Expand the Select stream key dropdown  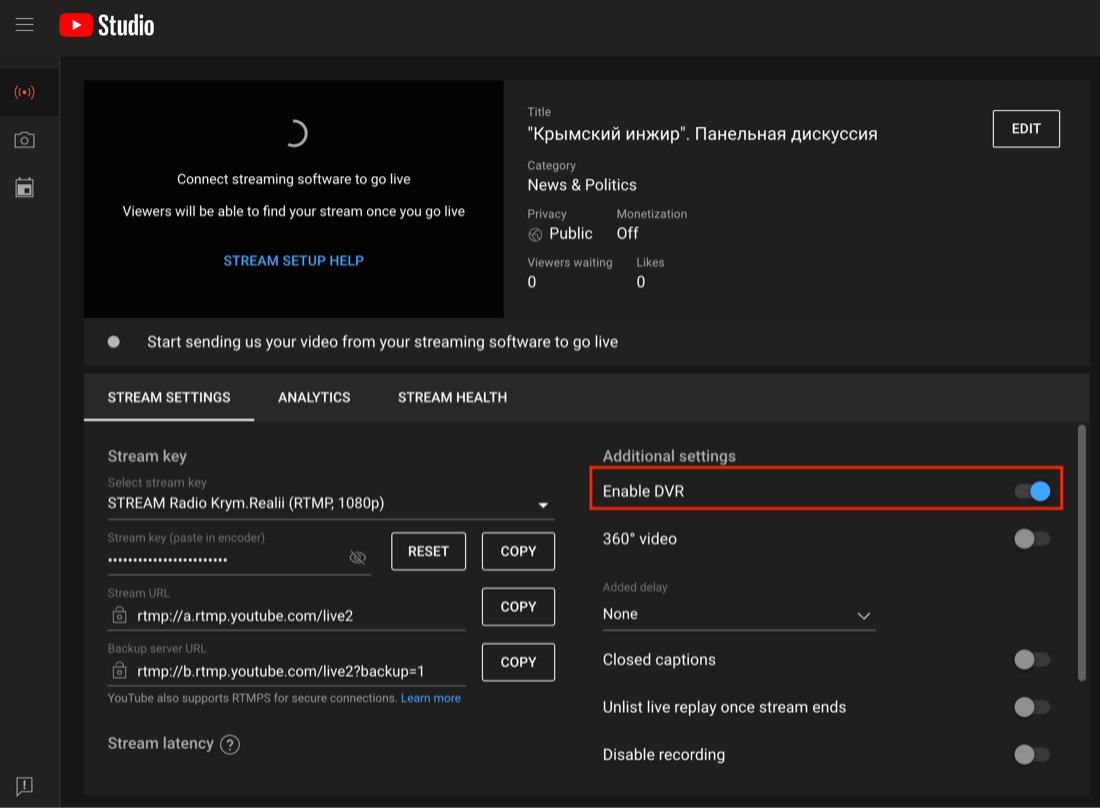(x=331, y=504)
